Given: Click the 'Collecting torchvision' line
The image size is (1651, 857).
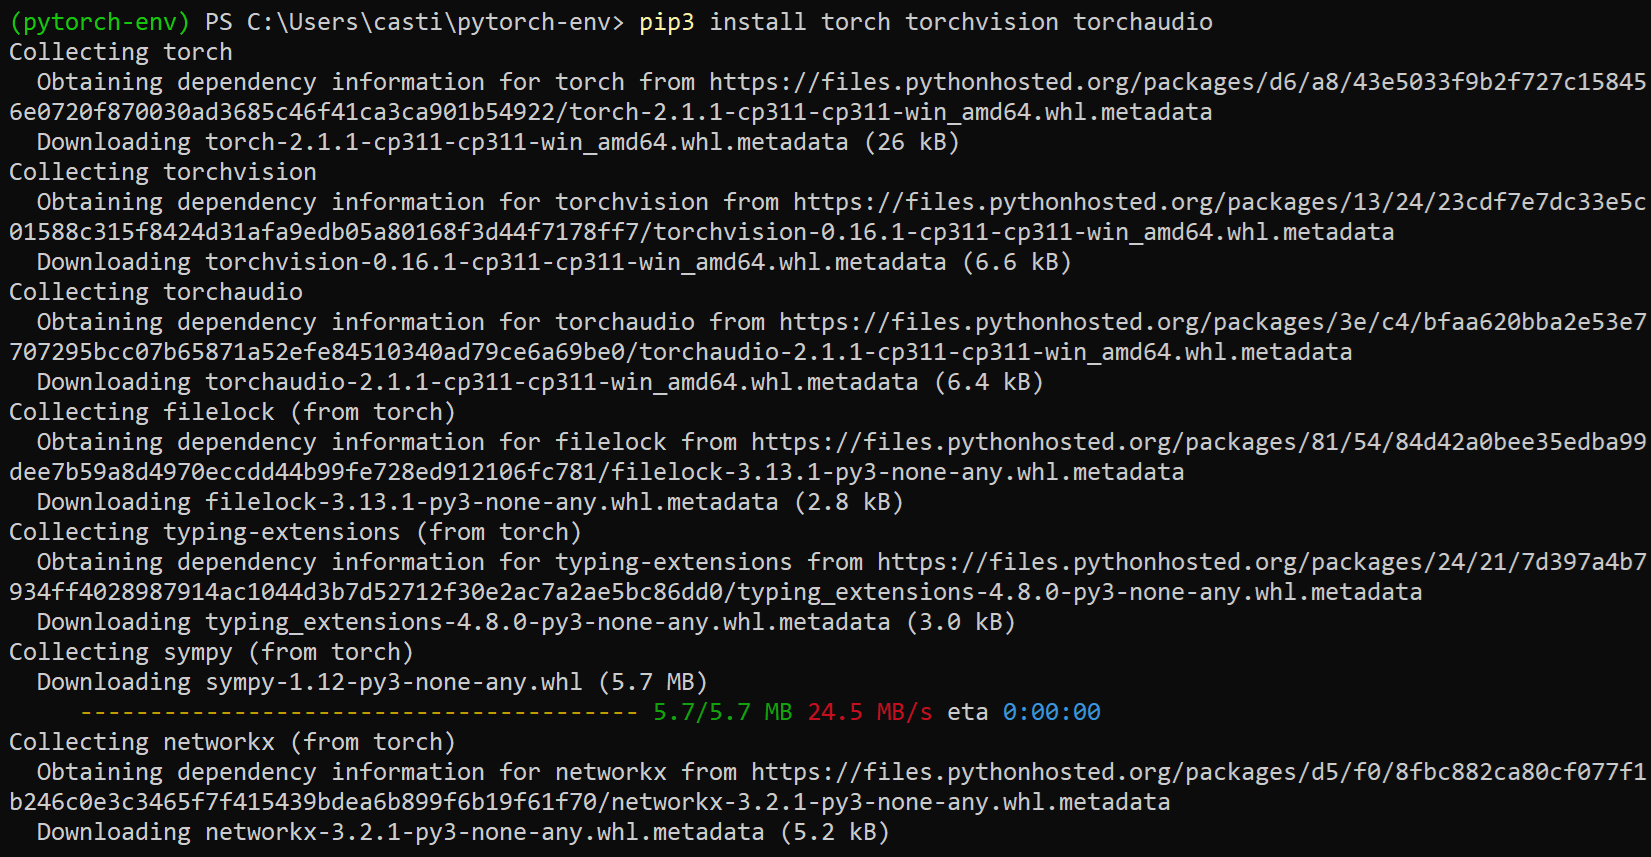Looking at the screenshot, I should click(x=163, y=172).
